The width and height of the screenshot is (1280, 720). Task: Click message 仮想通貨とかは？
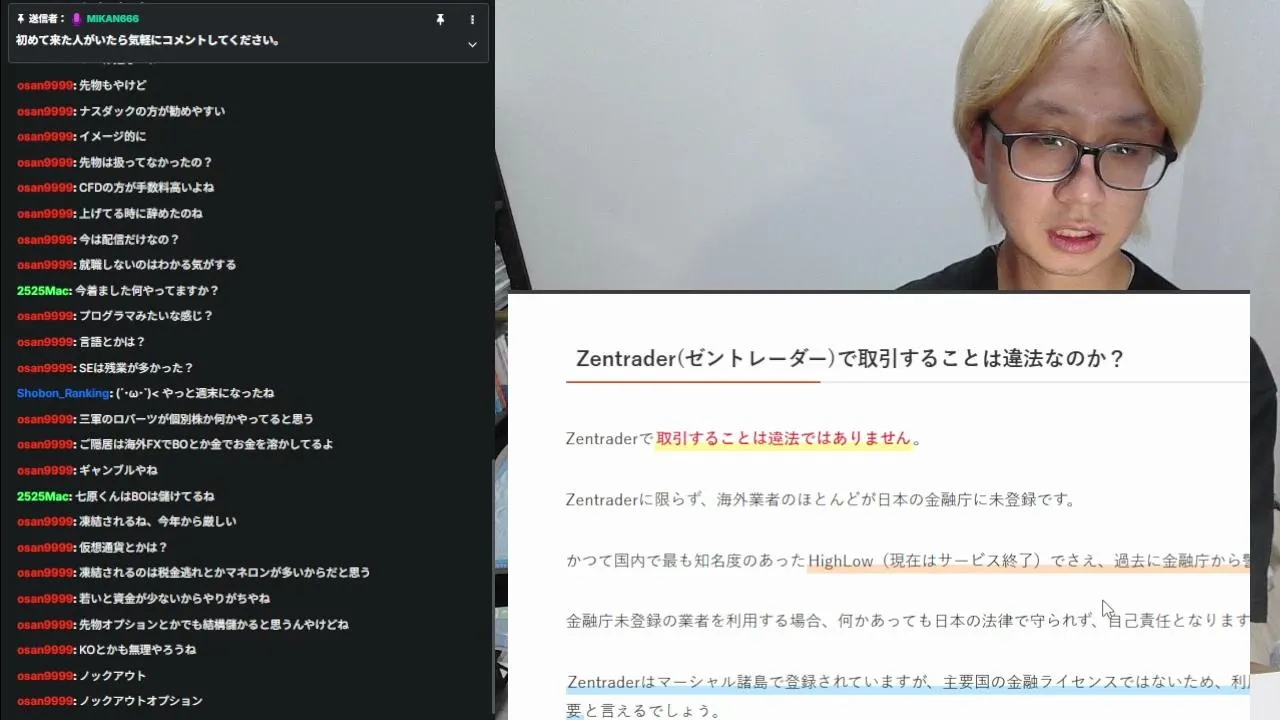point(124,547)
